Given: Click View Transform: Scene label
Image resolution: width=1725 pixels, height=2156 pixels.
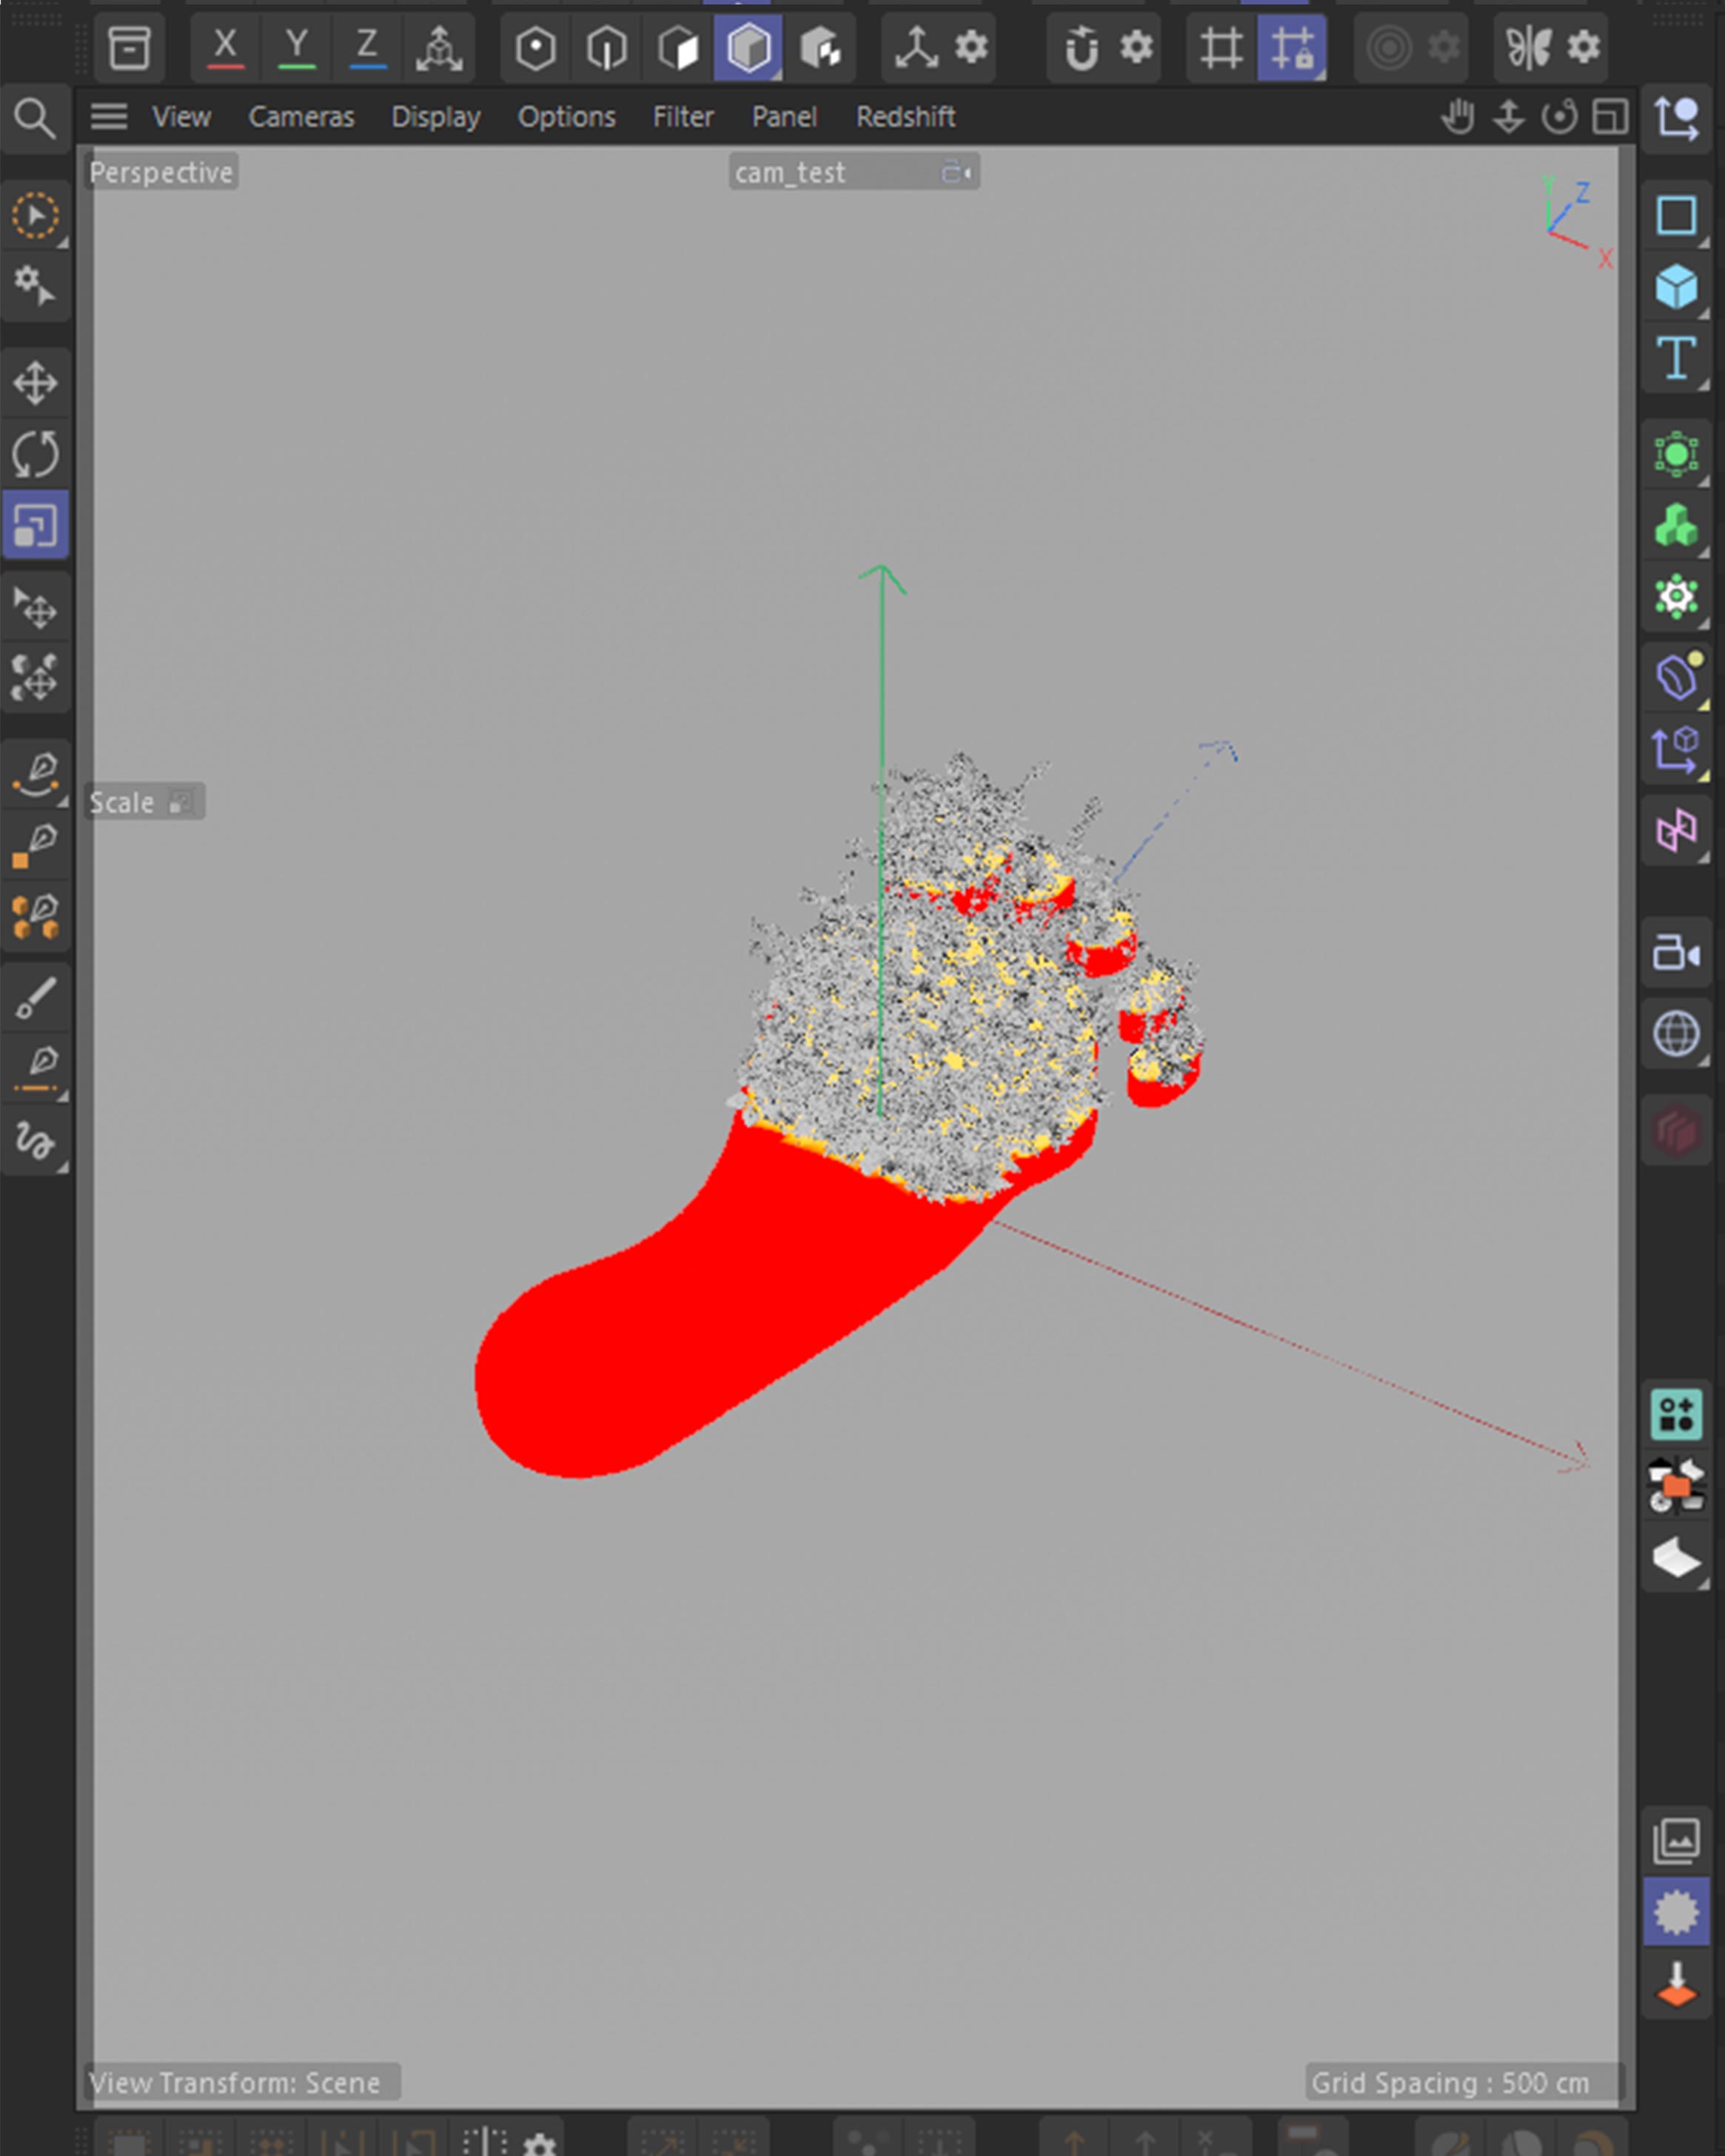Looking at the screenshot, I should 235,2083.
